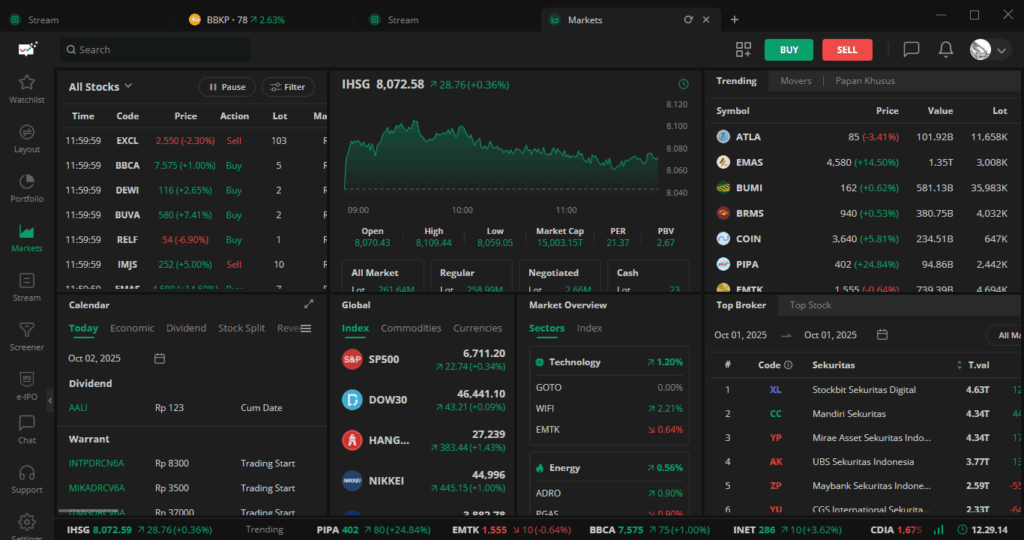Select the Commodities tab in Global
The image size is (1024, 540).
point(411,328)
